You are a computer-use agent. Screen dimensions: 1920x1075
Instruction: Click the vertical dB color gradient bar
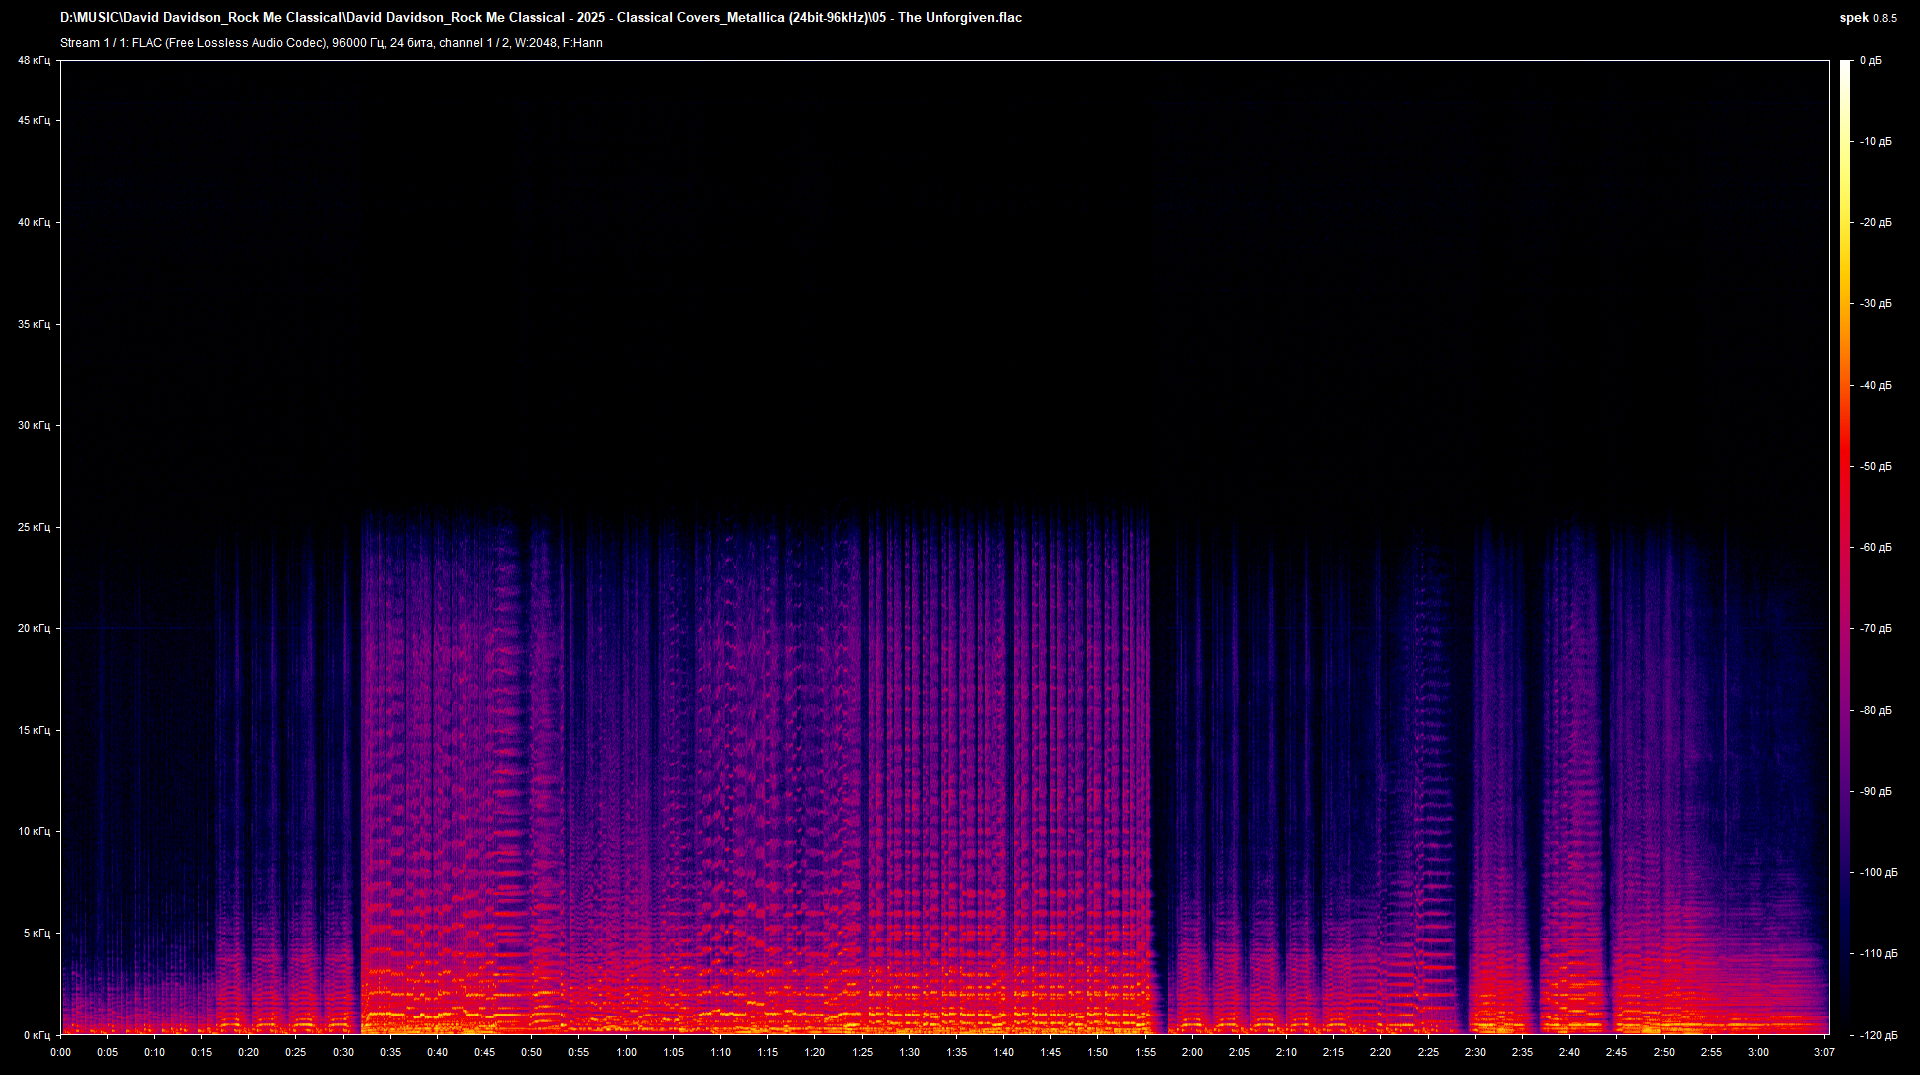(1846, 547)
